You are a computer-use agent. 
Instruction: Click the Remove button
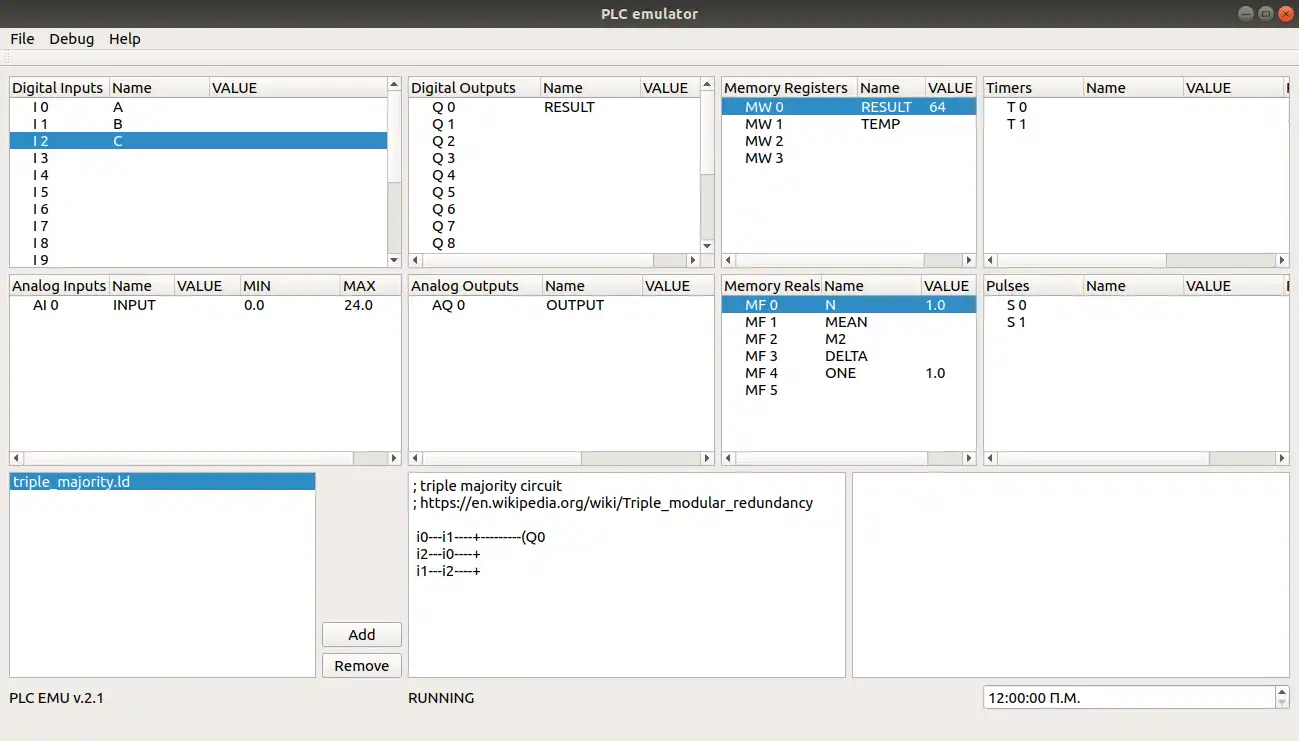(x=361, y=666)
